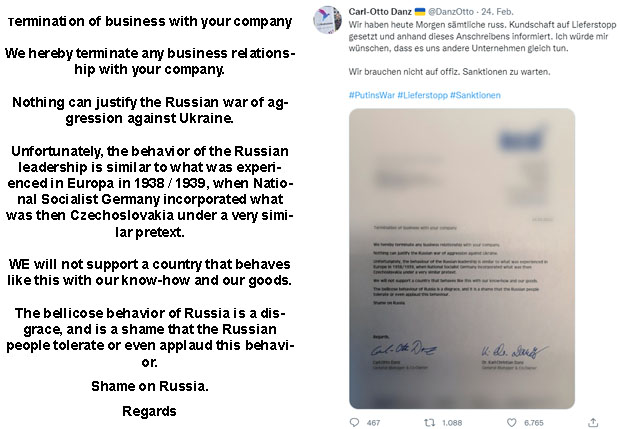Screen dimensions: 620x429
Task: Open the 24. Feb. tweet date
Action: coord(497,12)
